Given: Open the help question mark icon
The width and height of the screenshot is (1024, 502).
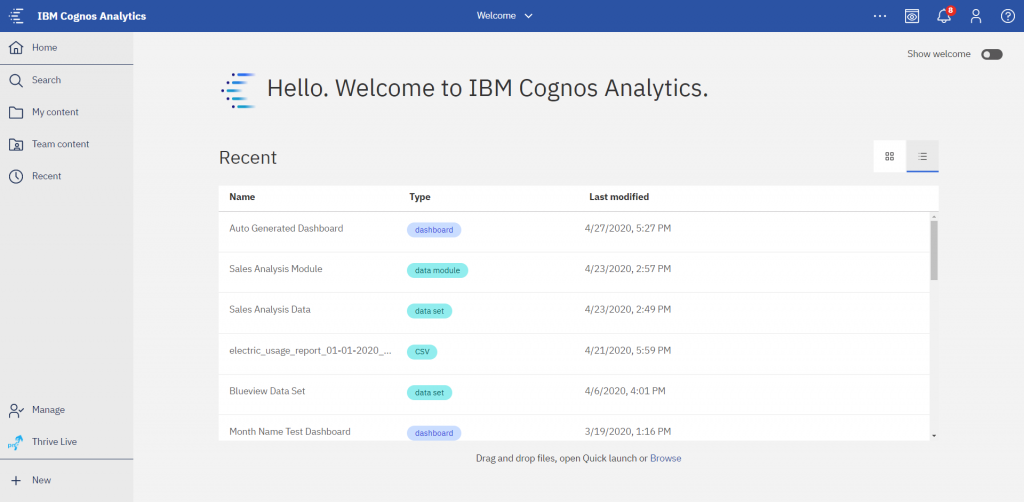Looking at the screenshot, I should [1008, 16].
